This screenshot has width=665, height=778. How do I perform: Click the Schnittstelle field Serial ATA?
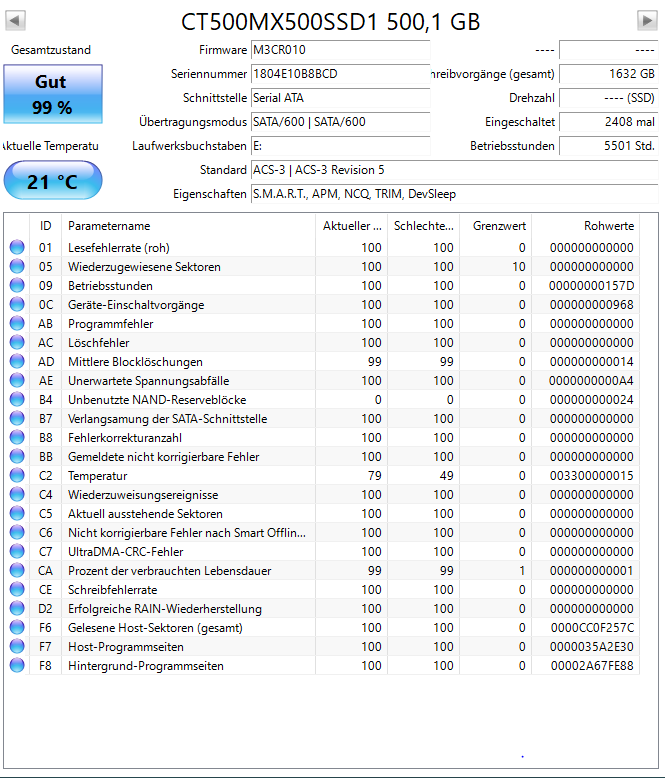click(340, 98)
